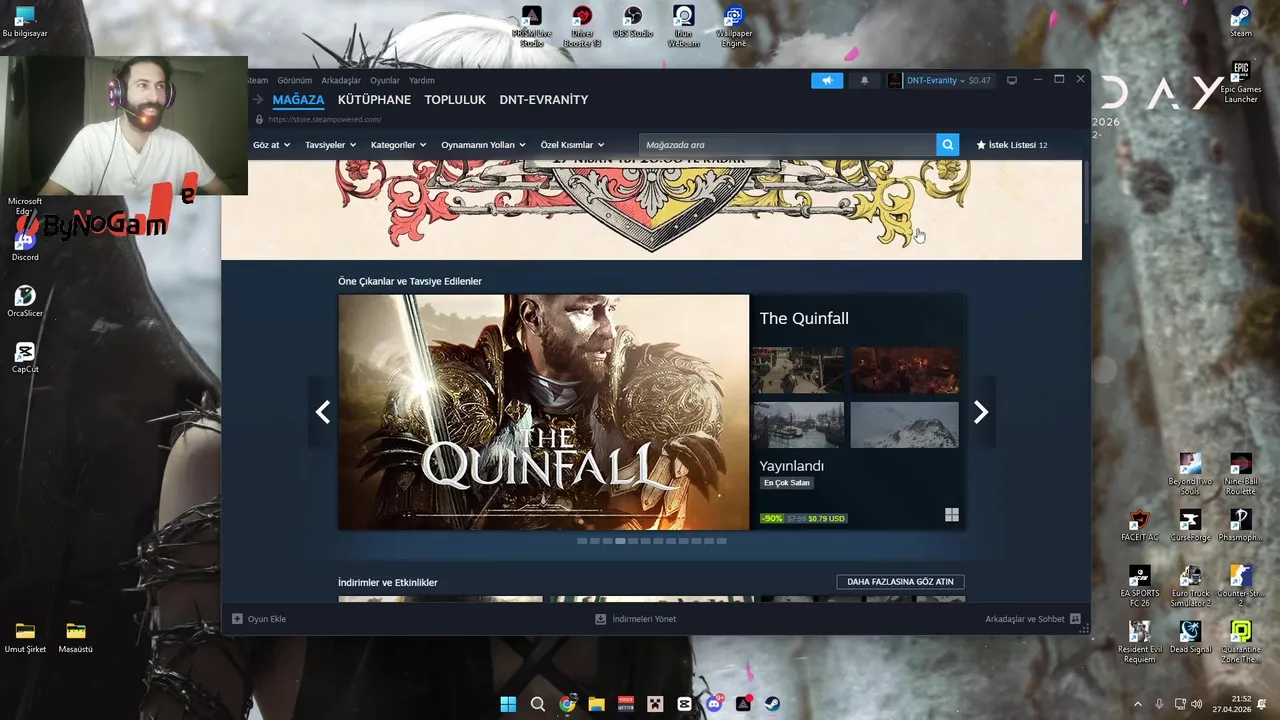Click the store search magnifier button
Screen dimensions: 1280x720
pyautogui.click(x=947, y=145)
